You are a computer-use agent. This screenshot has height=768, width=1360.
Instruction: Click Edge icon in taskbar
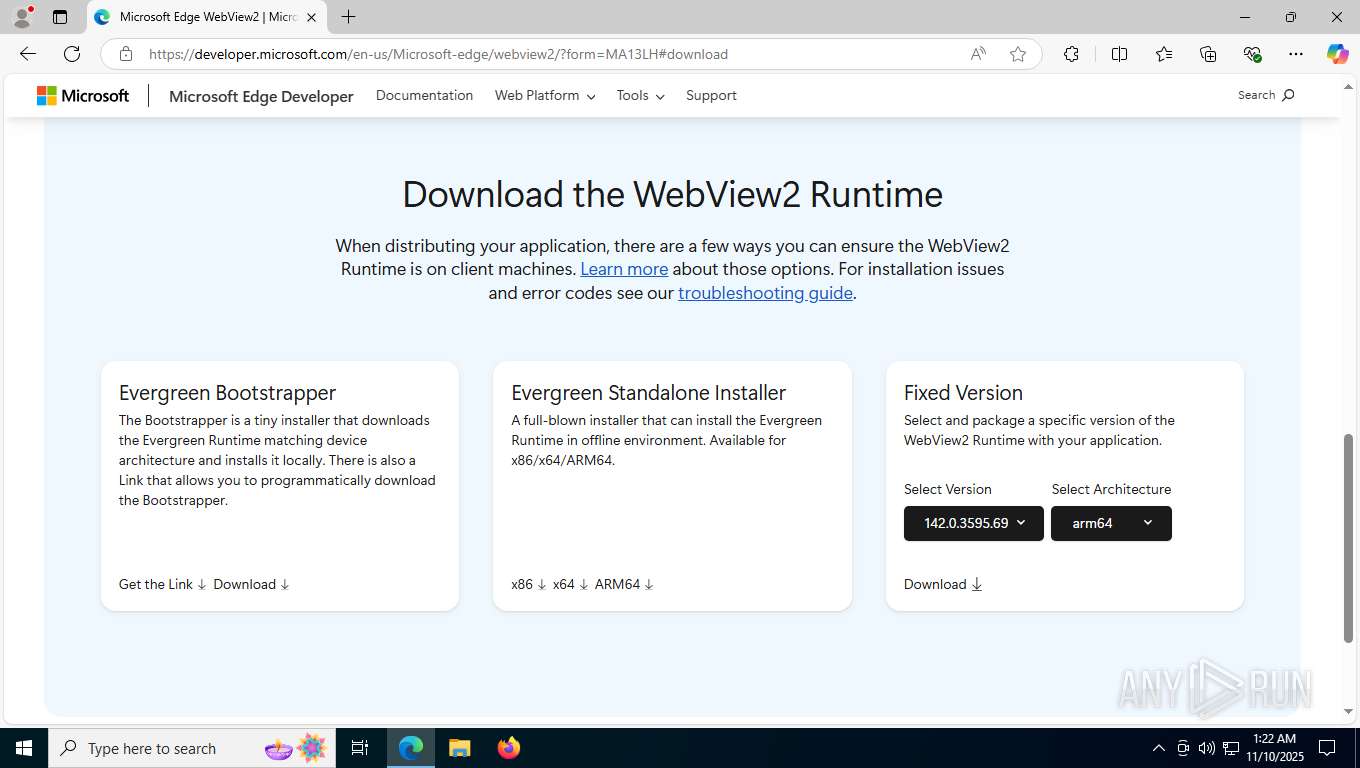[411, 748]
